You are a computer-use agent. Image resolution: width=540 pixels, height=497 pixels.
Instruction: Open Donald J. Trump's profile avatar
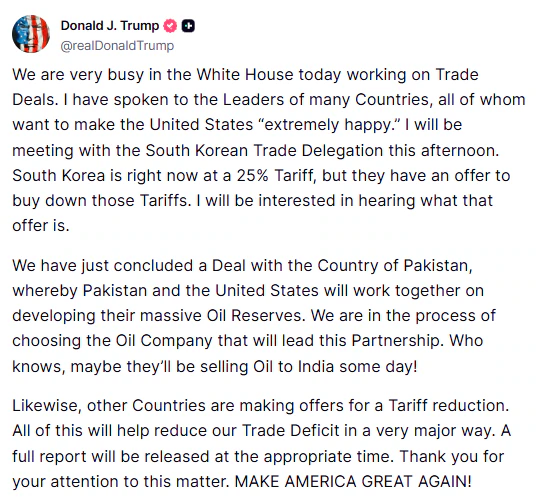point(31,34)
